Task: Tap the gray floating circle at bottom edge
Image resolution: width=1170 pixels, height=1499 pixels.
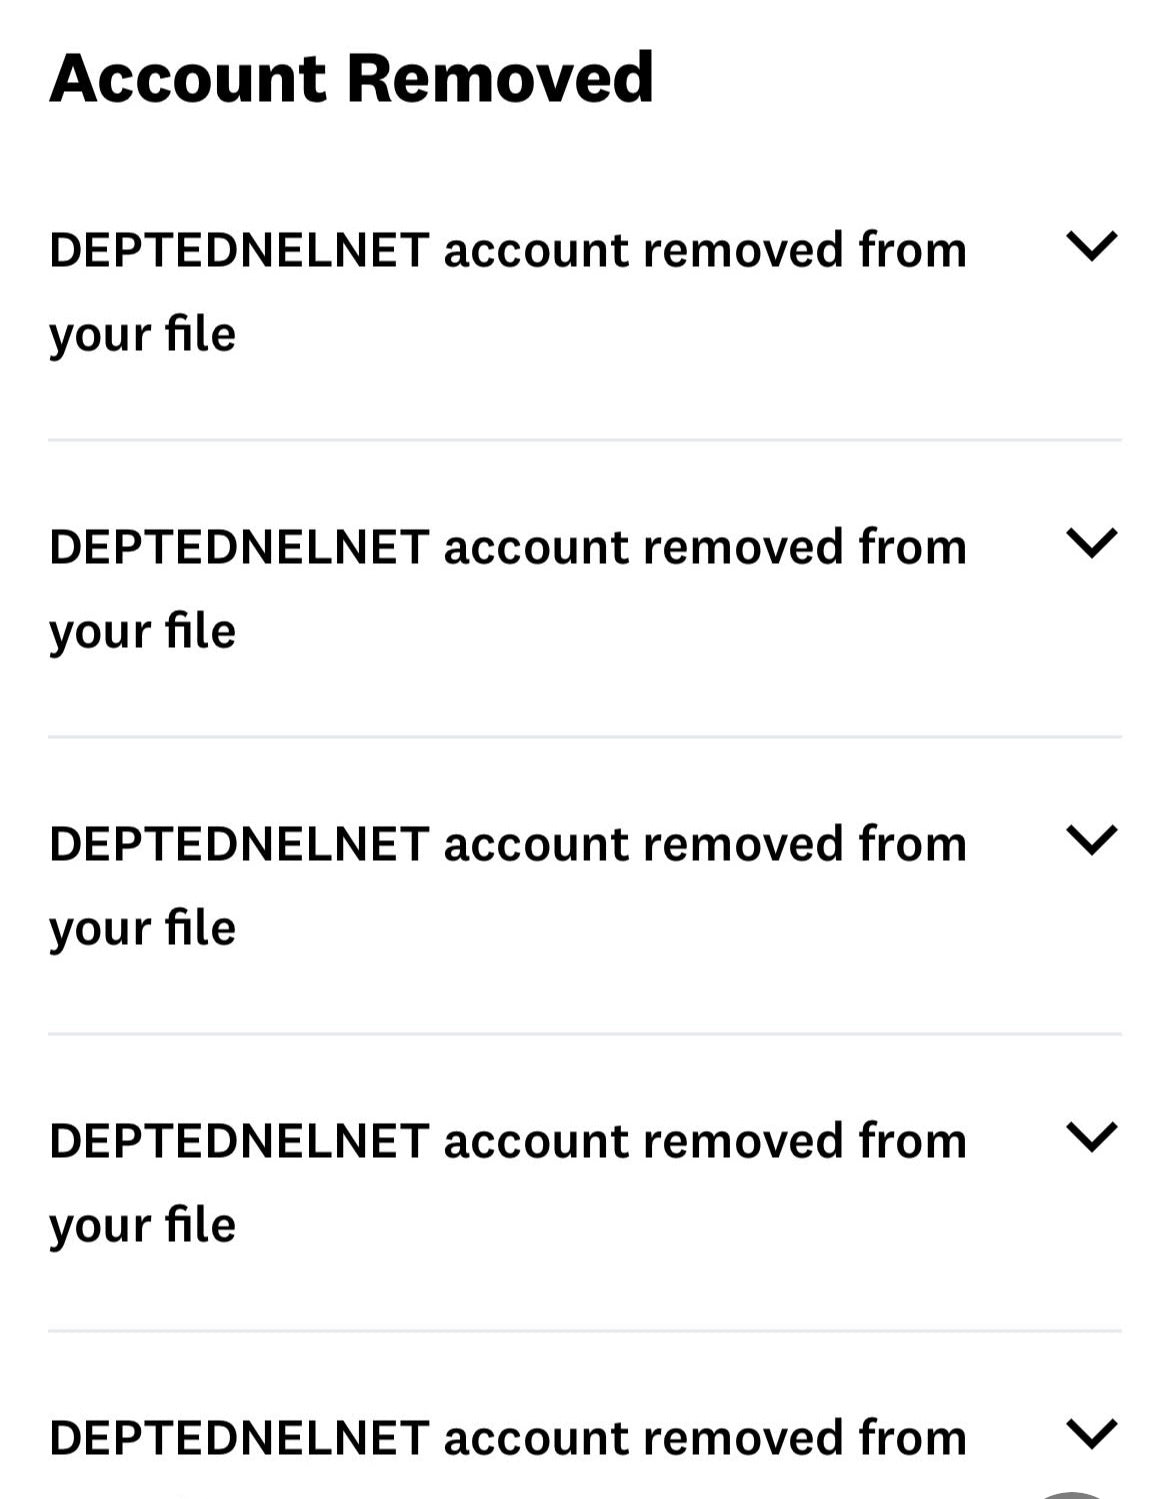Action: pyautogui.click(x=1072, y=1494)
